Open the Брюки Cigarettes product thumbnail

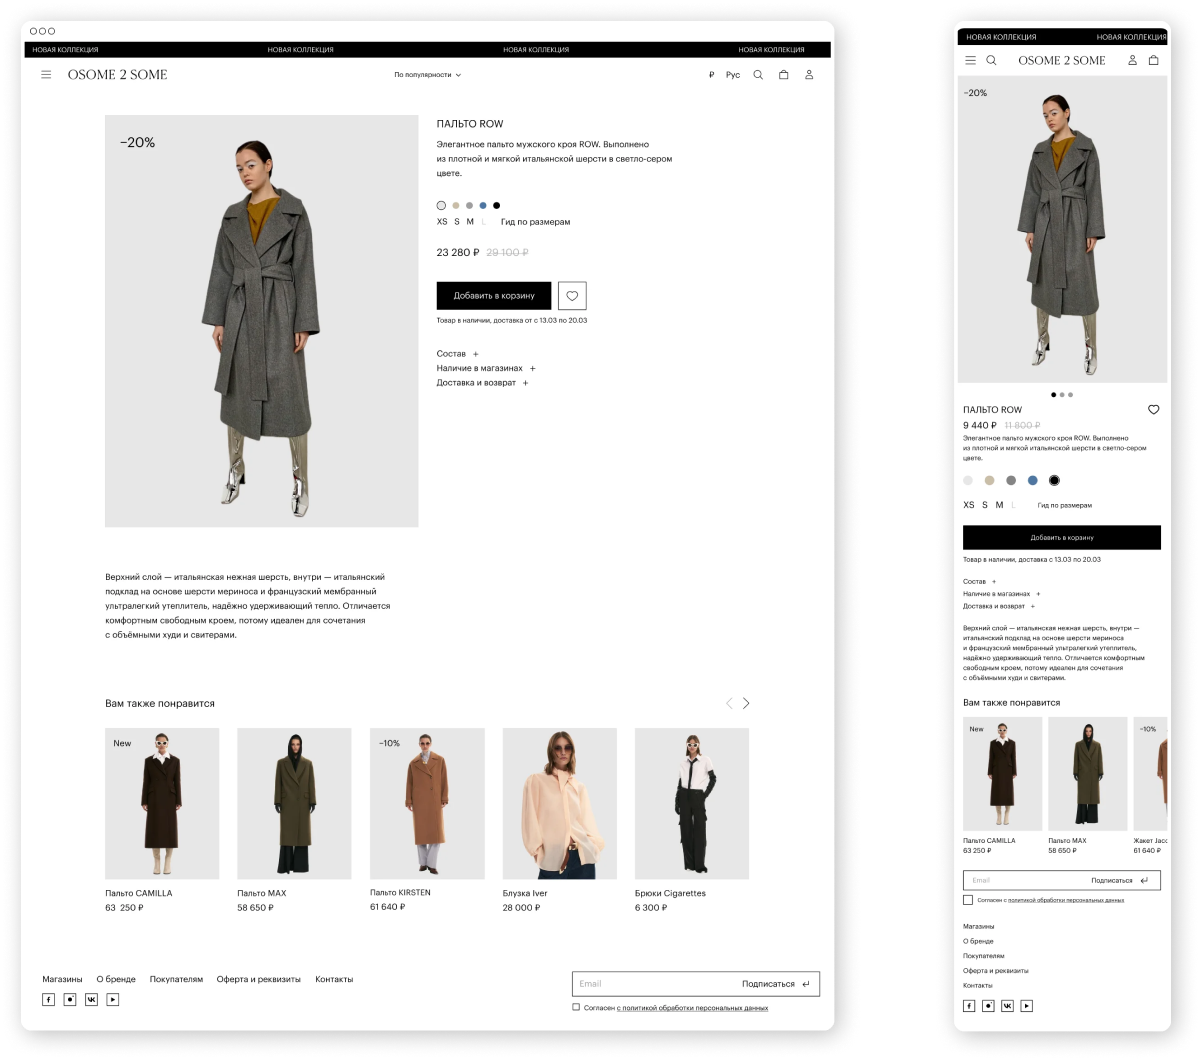click(x=692, y=804)
